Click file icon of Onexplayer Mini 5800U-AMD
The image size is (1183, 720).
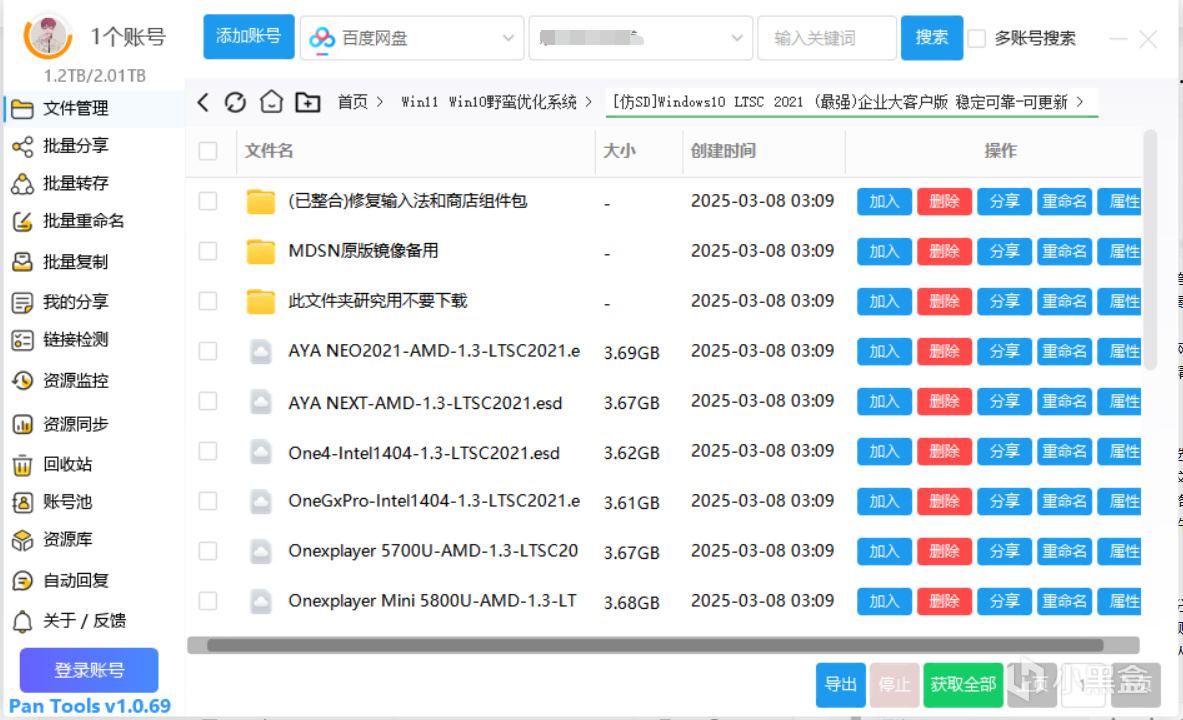pos(261,602)
